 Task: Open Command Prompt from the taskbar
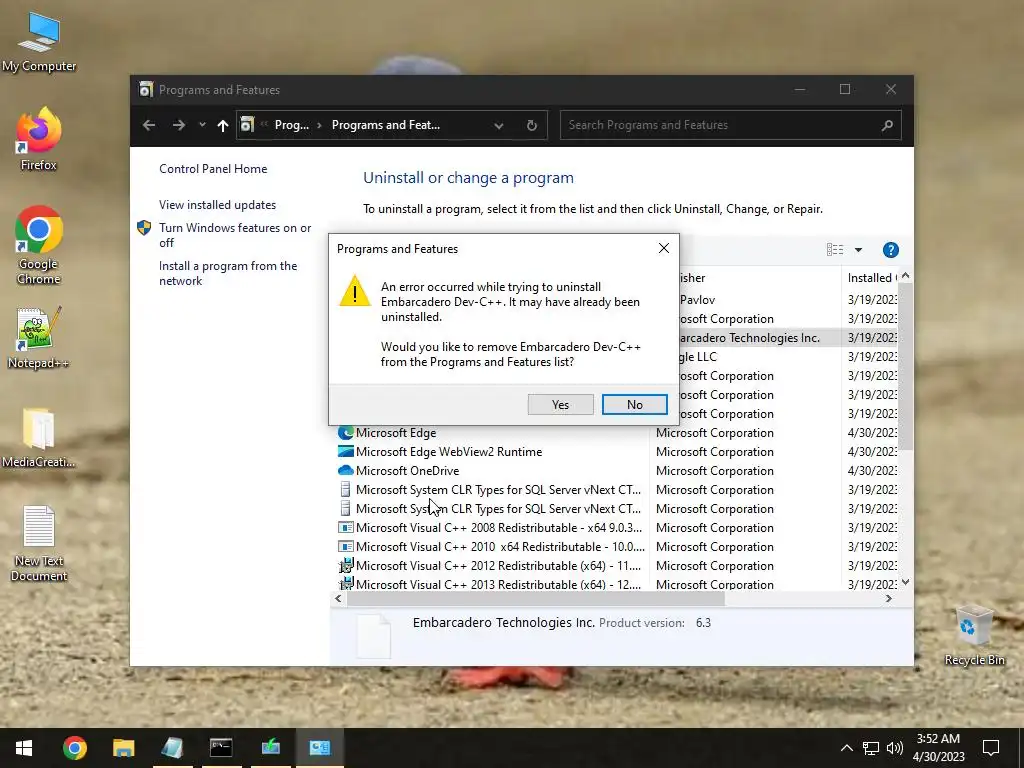(x=221, y=748)
